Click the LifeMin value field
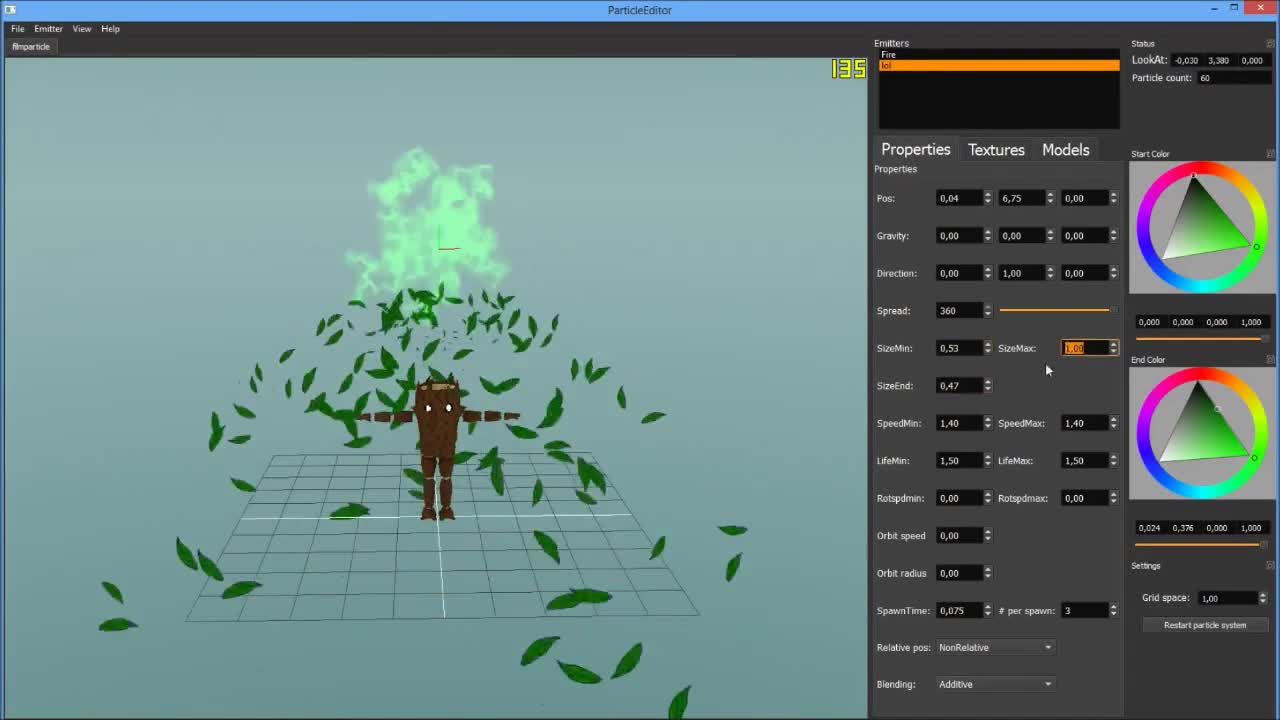 click(x=958, y=461)
